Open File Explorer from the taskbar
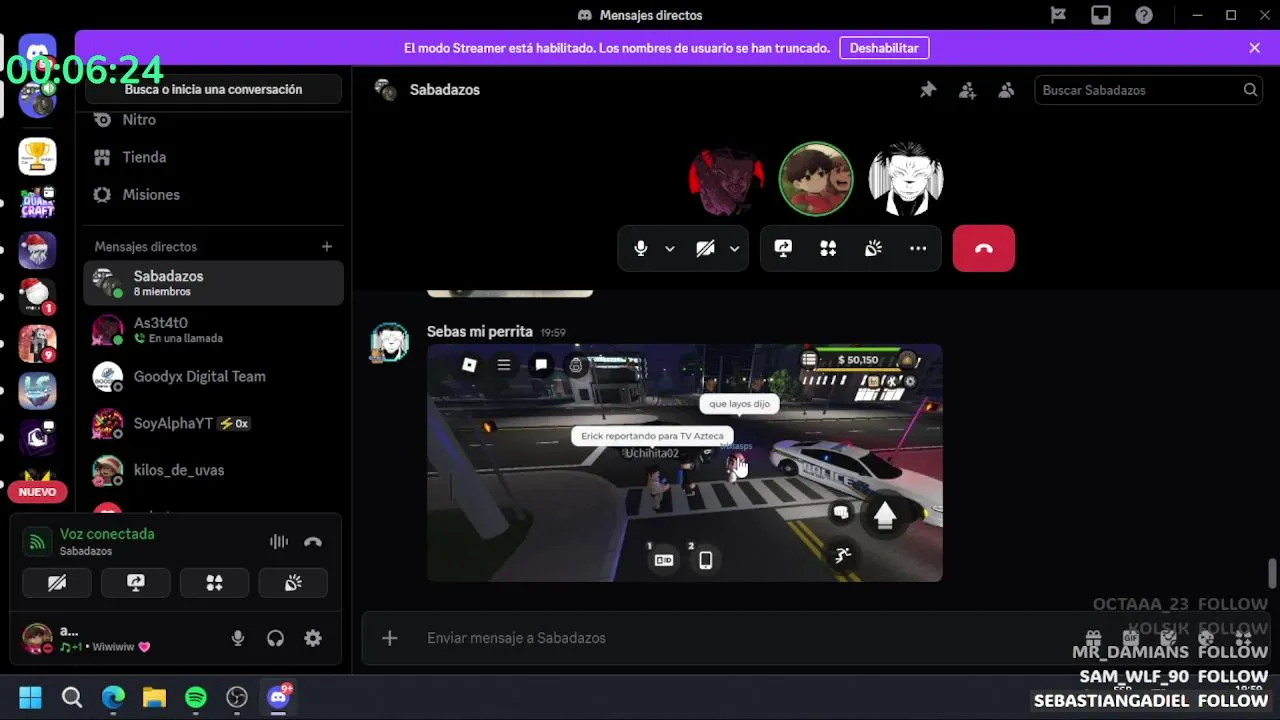Viewport: 1280px width, 720px height. click(x=154, y=697)
